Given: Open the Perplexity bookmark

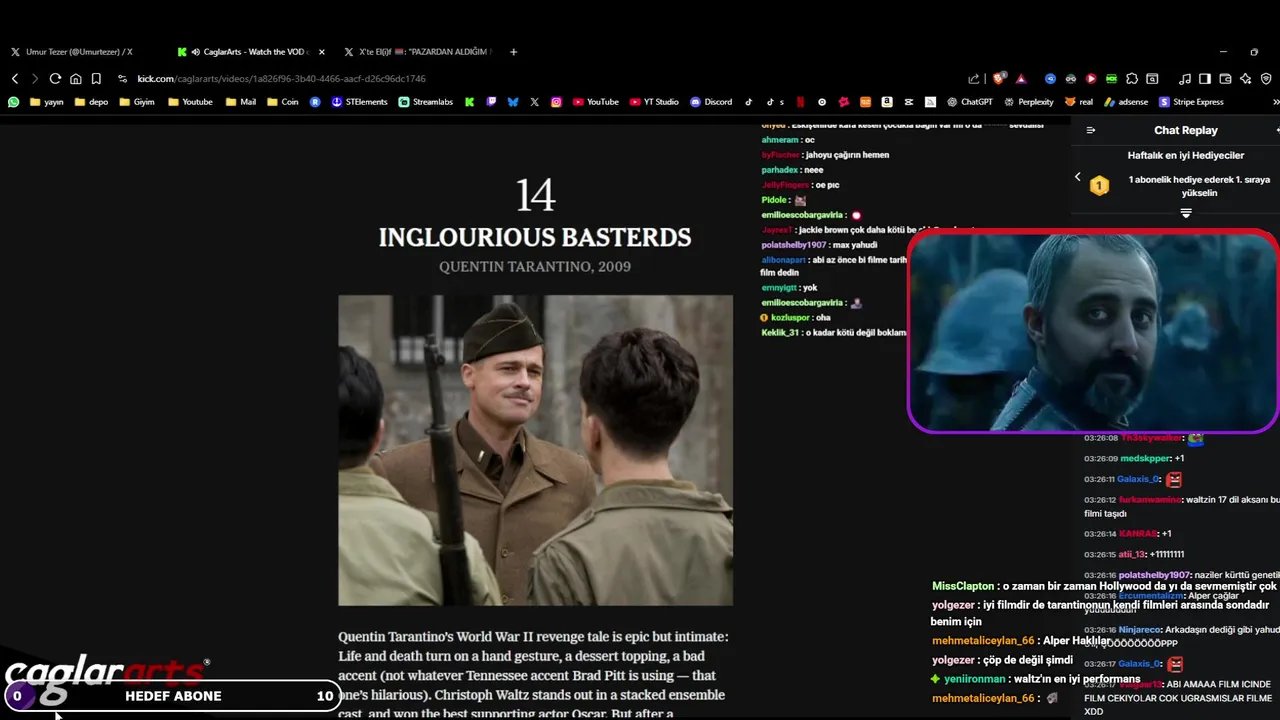Looking at the screenshot, I should point(1029,102).
